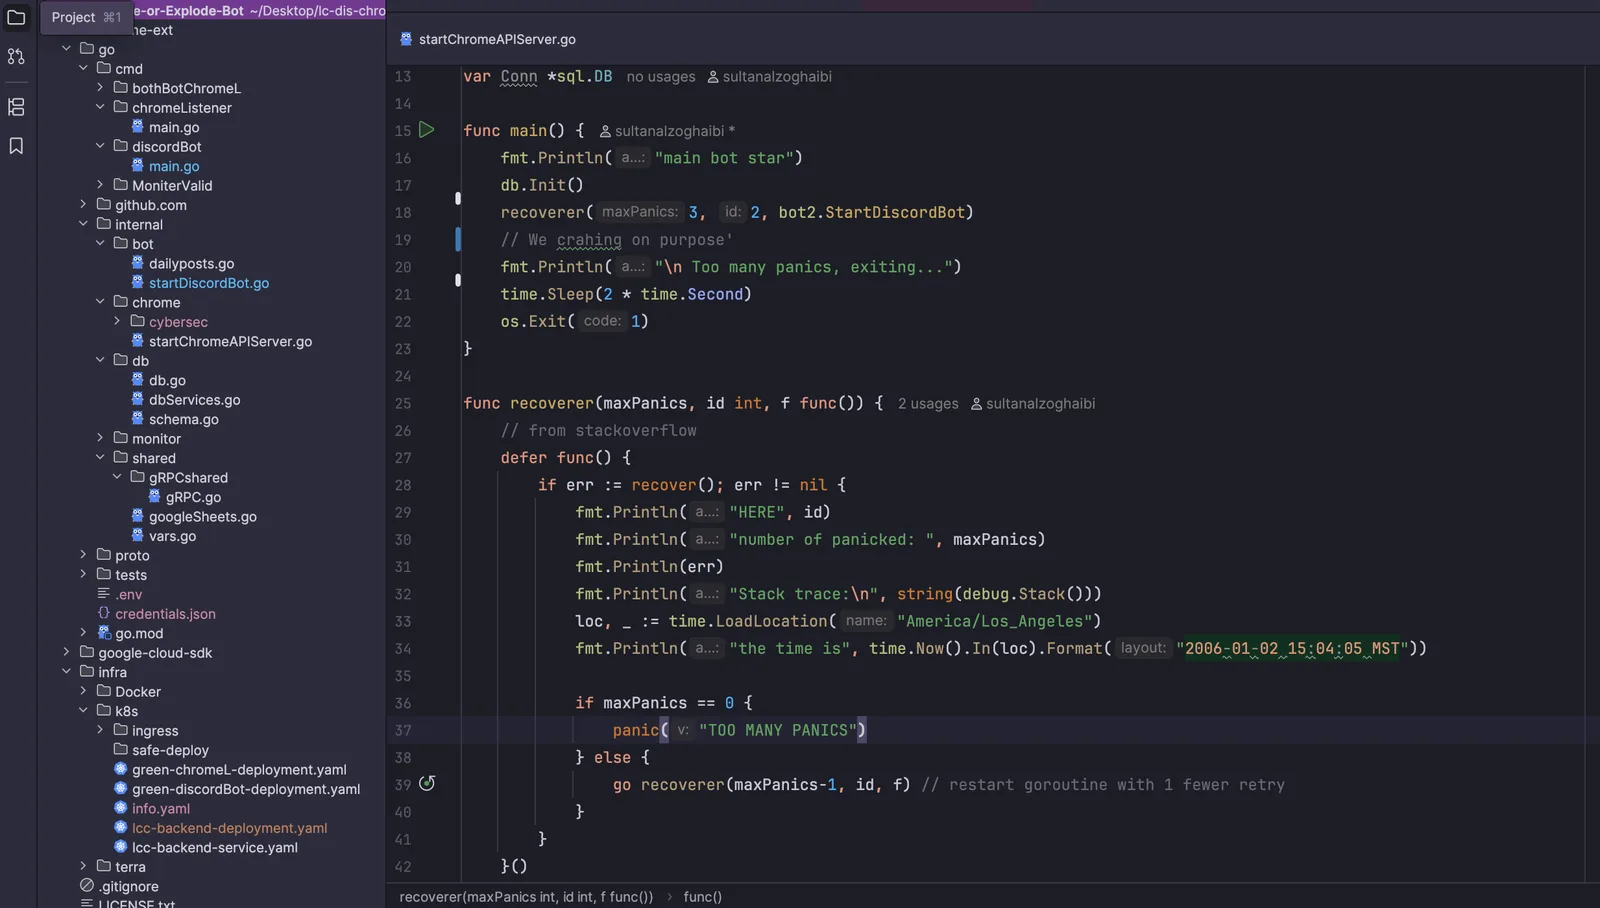Viewport: 1600px width, 908px height.
Task: Expand the Docker folder
Action: click(83, 691)
